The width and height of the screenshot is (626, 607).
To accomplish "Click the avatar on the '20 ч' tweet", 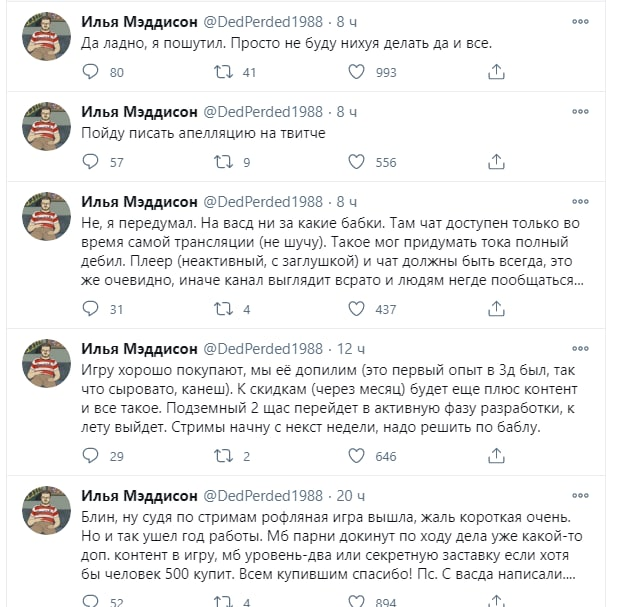I will coord(45,511).
